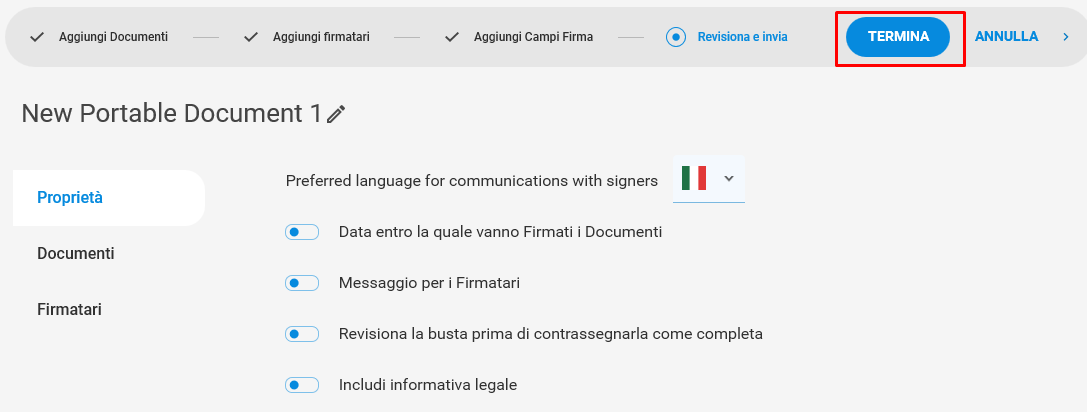1087x412 pixels.
Task: Open the Proprietà tab
Action: [109, 198]
